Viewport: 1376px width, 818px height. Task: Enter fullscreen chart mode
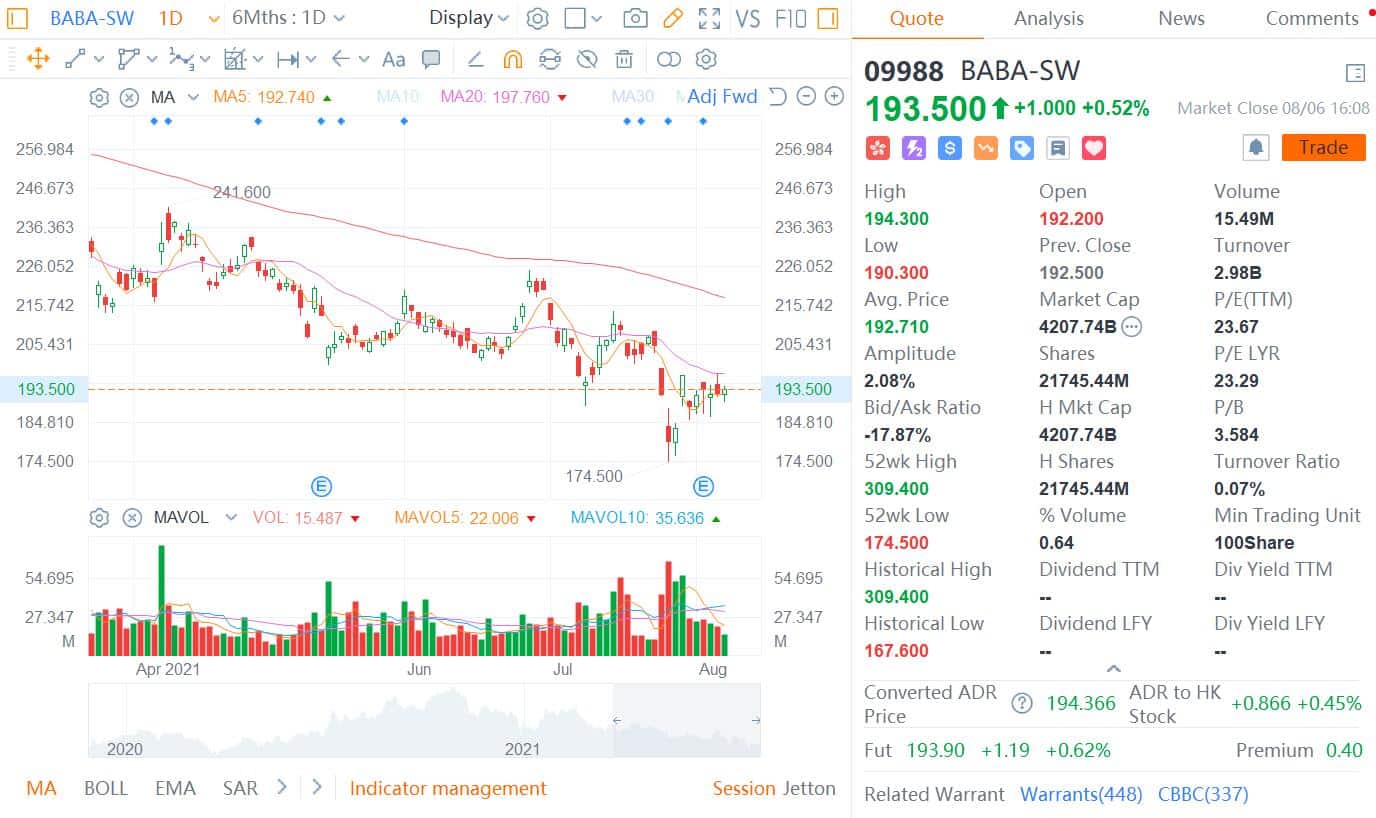(x=710, y=17)
